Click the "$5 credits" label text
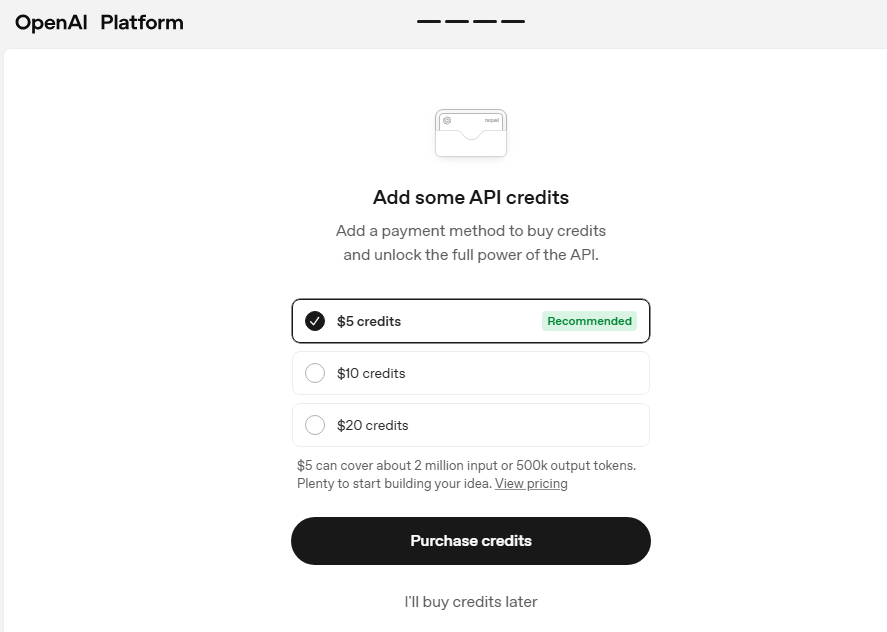The height and width of the screenshot is (632, 887). (x=369, y=321)
